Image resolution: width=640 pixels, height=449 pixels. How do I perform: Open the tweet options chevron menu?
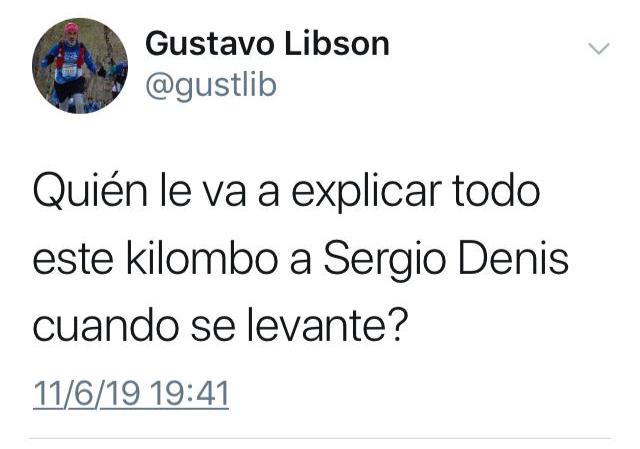(x=599, y=48)
